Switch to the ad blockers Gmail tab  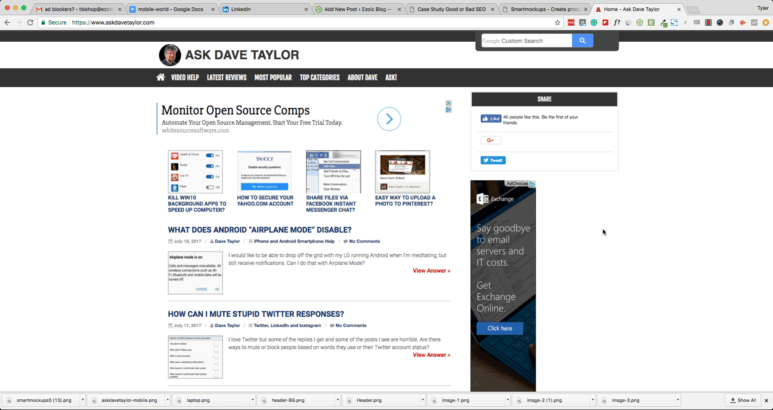tap(79, 9)
